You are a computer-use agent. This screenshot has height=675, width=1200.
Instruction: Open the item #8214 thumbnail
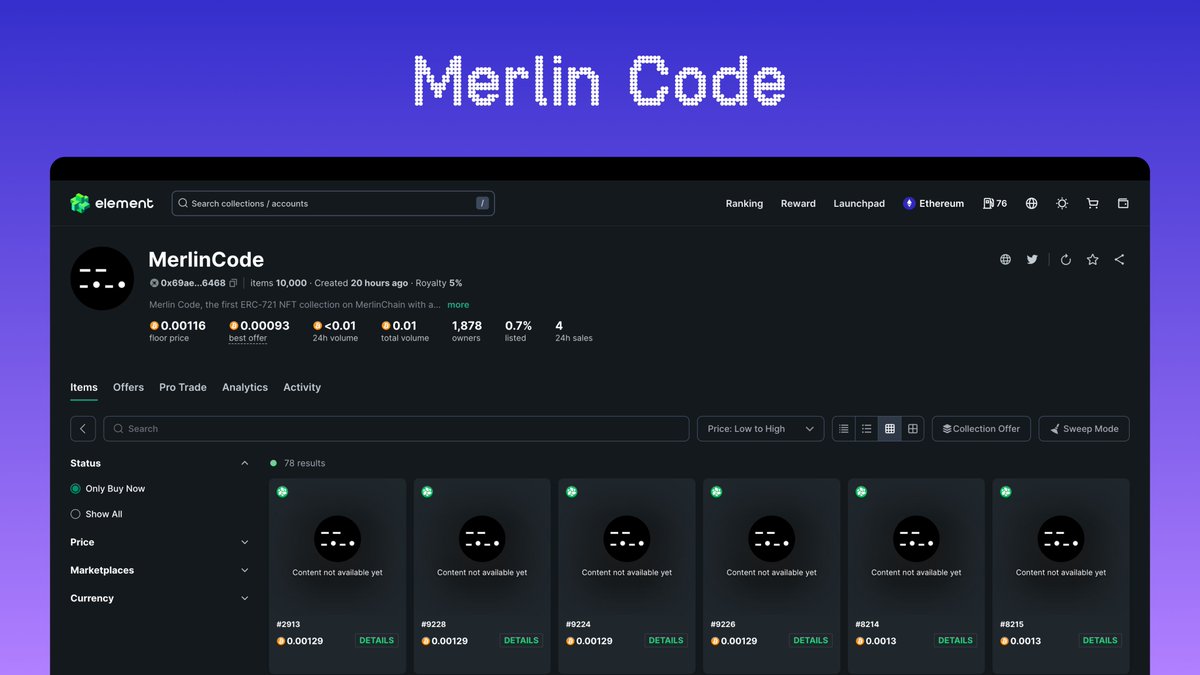click(916, 546)
